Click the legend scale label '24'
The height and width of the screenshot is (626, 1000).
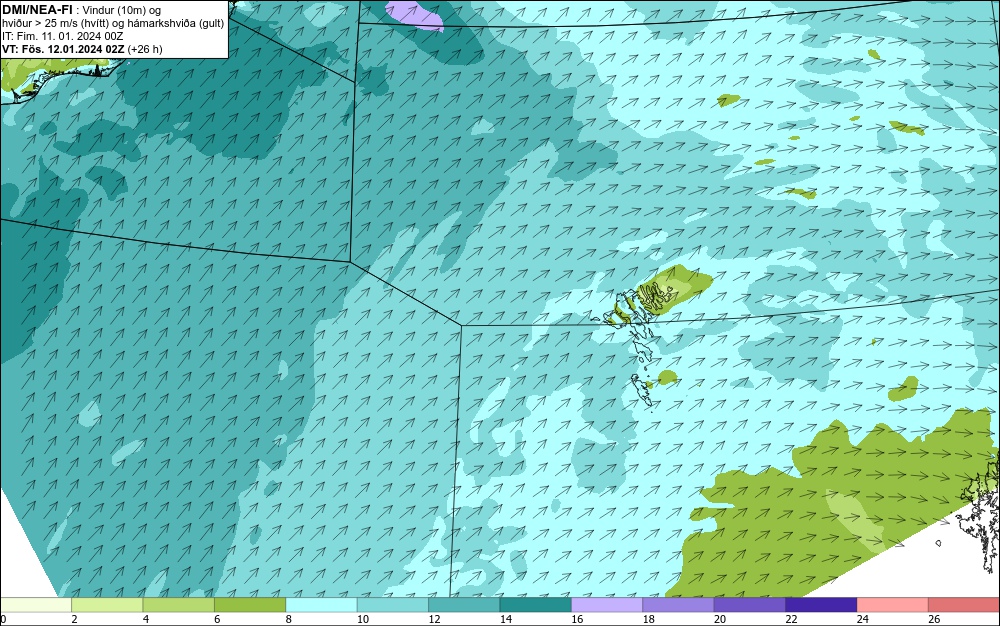coord(863,619)
